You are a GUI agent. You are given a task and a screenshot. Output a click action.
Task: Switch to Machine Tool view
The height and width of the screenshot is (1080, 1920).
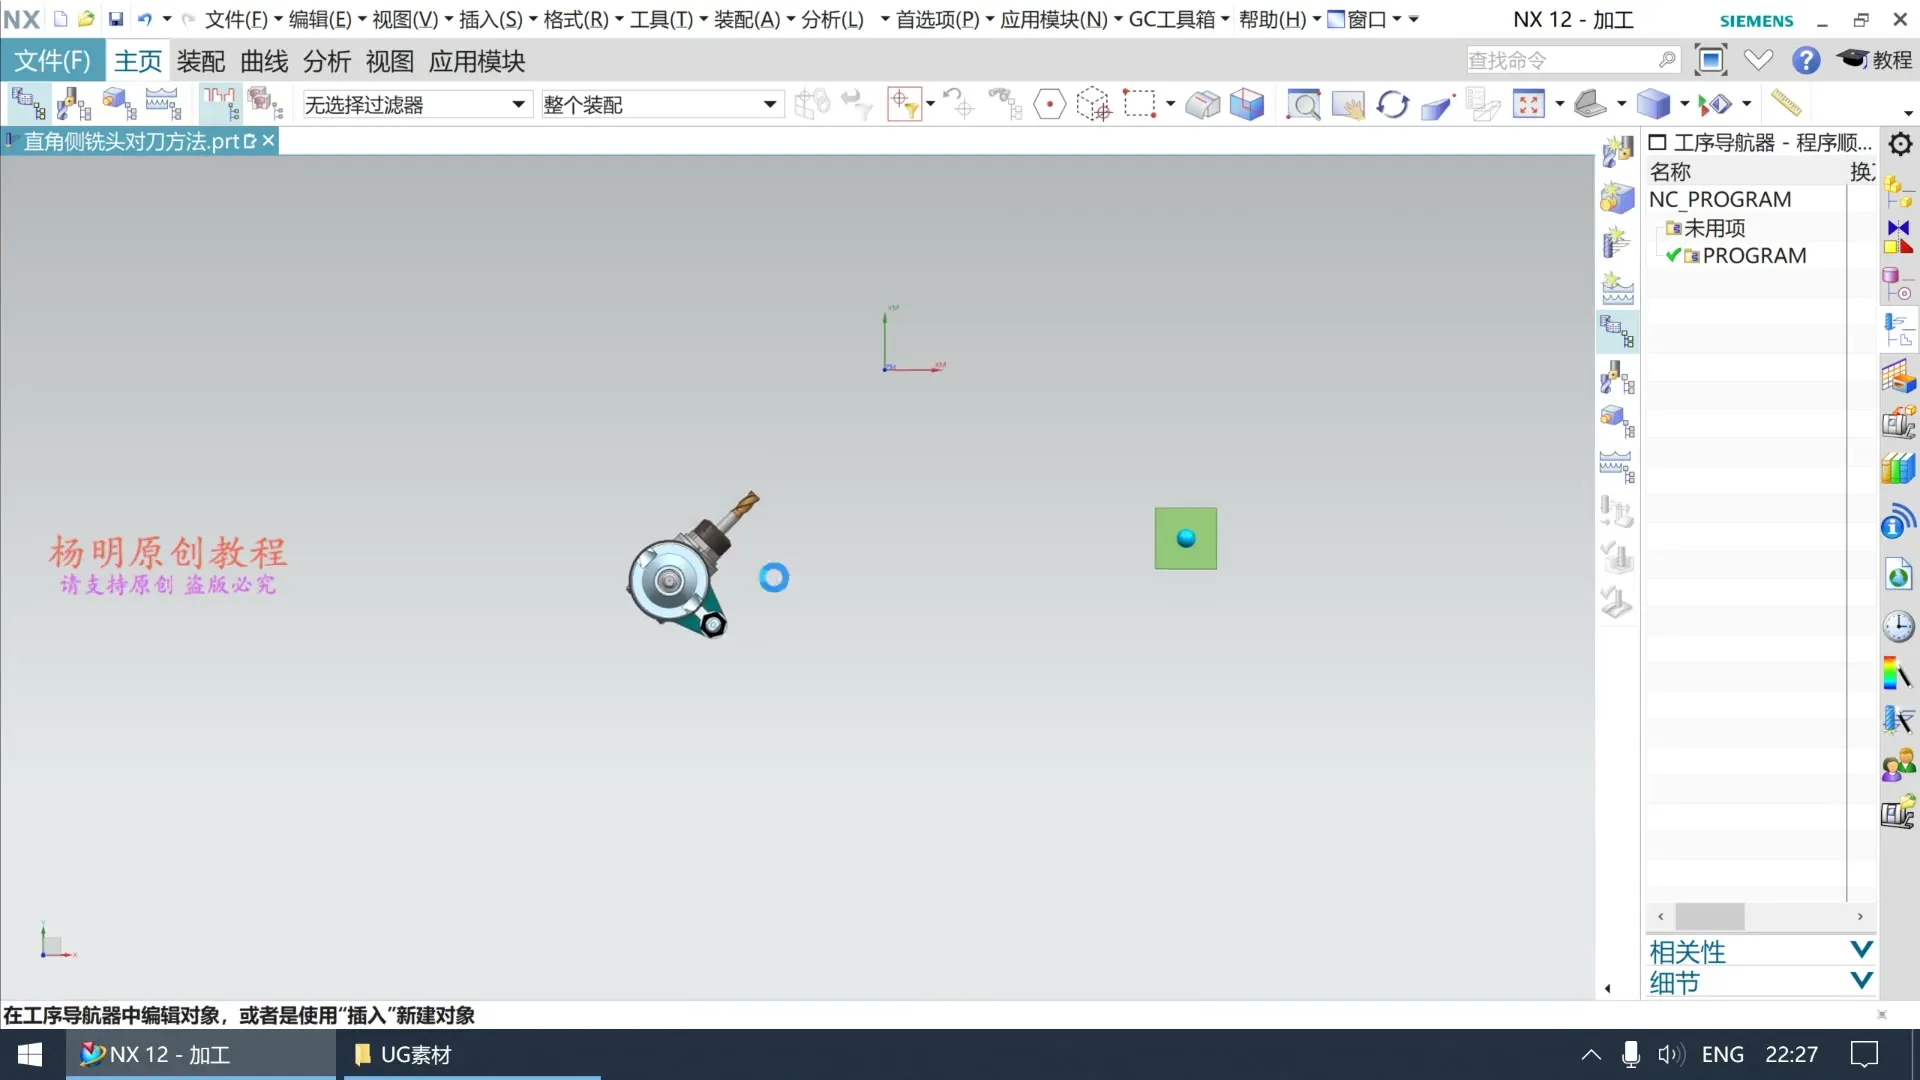(x=73, y=104)
